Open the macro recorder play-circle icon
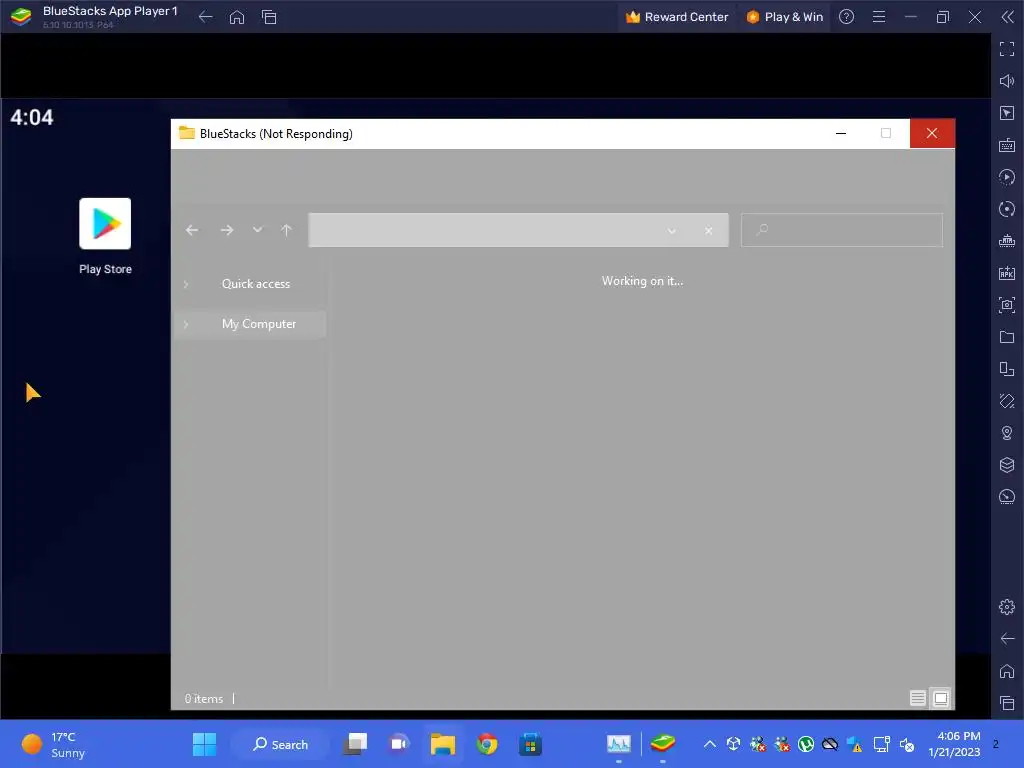Viewport: 1024px width, 768px height. click(x=1006, y=177)
